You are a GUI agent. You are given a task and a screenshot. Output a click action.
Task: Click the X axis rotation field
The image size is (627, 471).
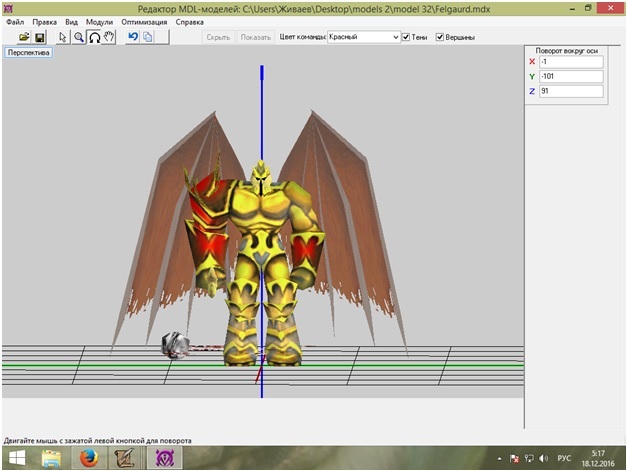point(570,61)
